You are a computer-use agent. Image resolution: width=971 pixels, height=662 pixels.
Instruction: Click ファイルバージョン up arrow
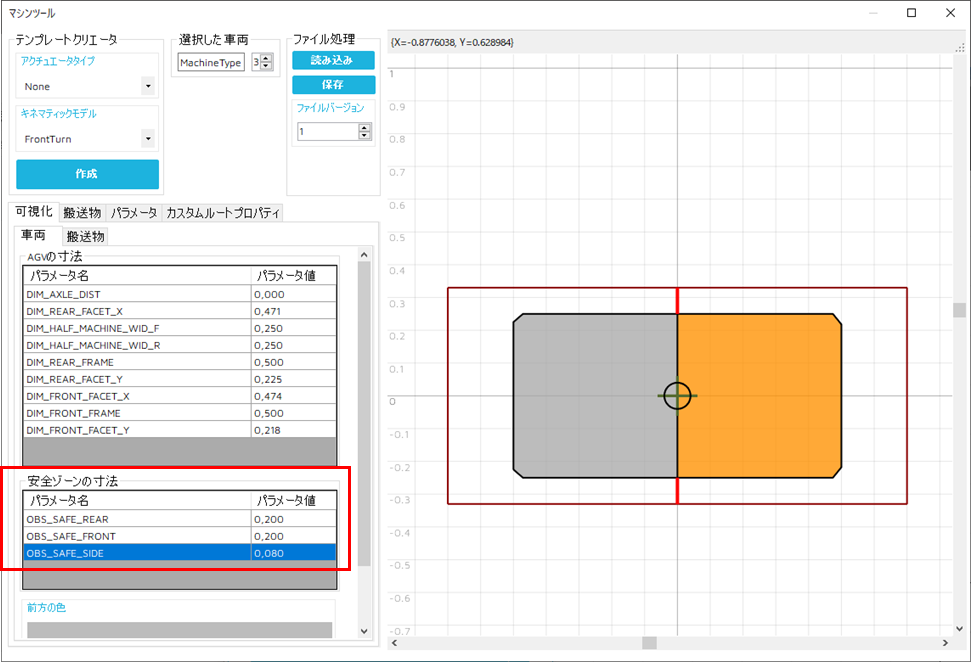tap(364, 127)
